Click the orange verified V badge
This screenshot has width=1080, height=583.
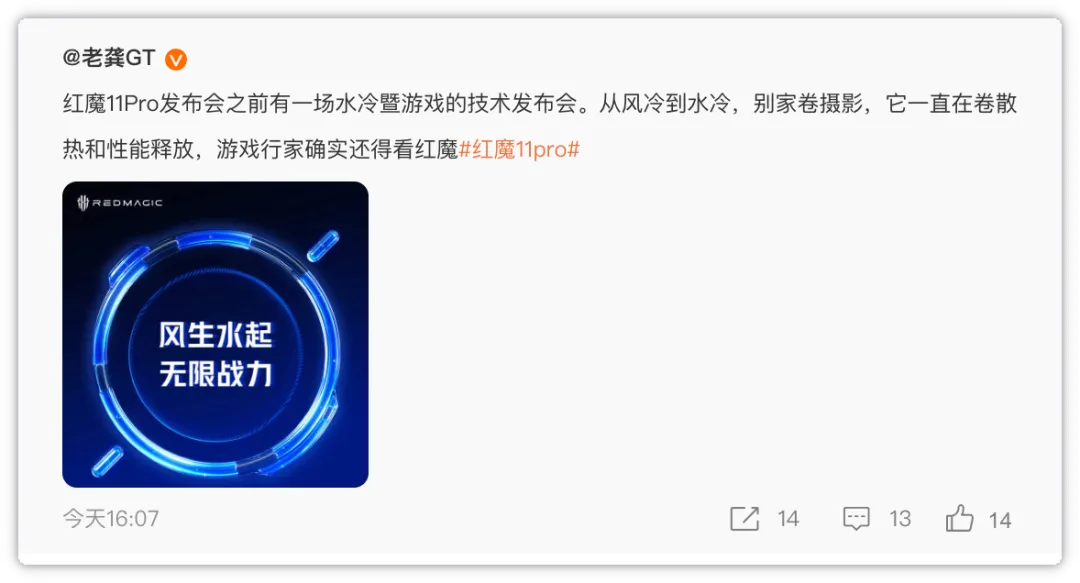tap(176, 60)
